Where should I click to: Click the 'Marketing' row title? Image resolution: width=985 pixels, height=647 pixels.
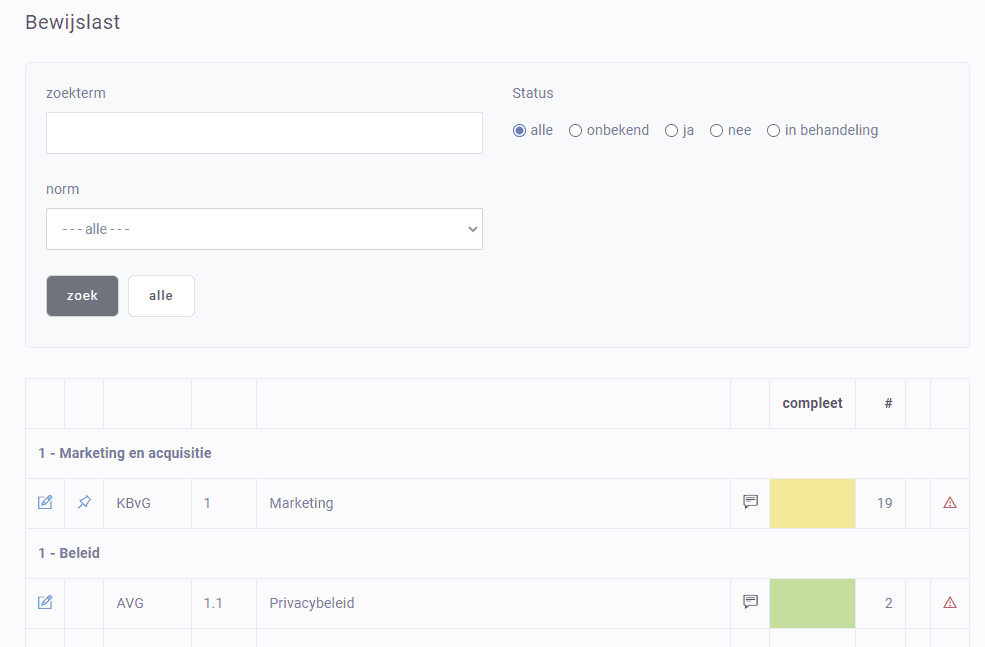coord(302,503)
